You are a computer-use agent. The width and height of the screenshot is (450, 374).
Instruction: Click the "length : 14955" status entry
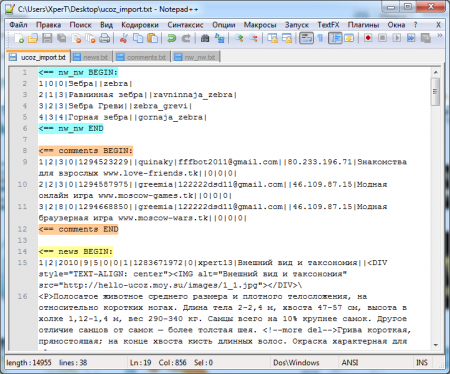click(x=29, y=362)
